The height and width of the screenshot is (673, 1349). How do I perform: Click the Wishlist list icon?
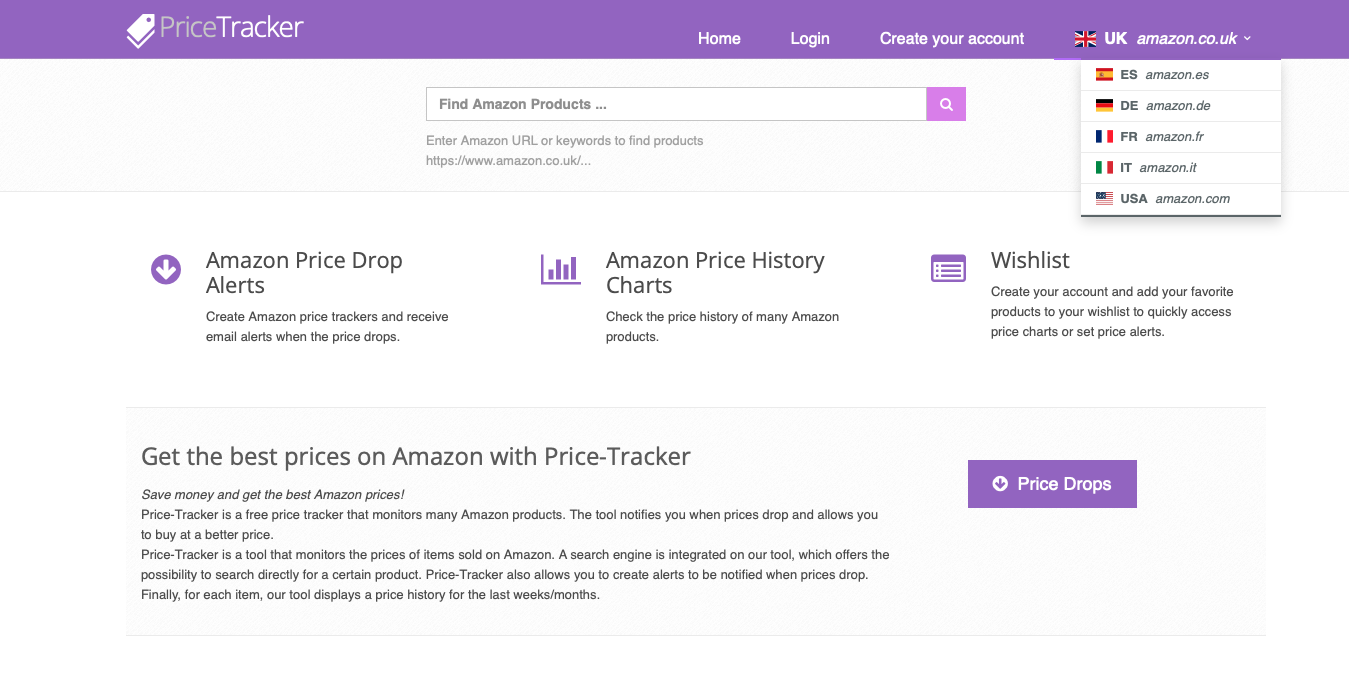click(x=947, y=267)
